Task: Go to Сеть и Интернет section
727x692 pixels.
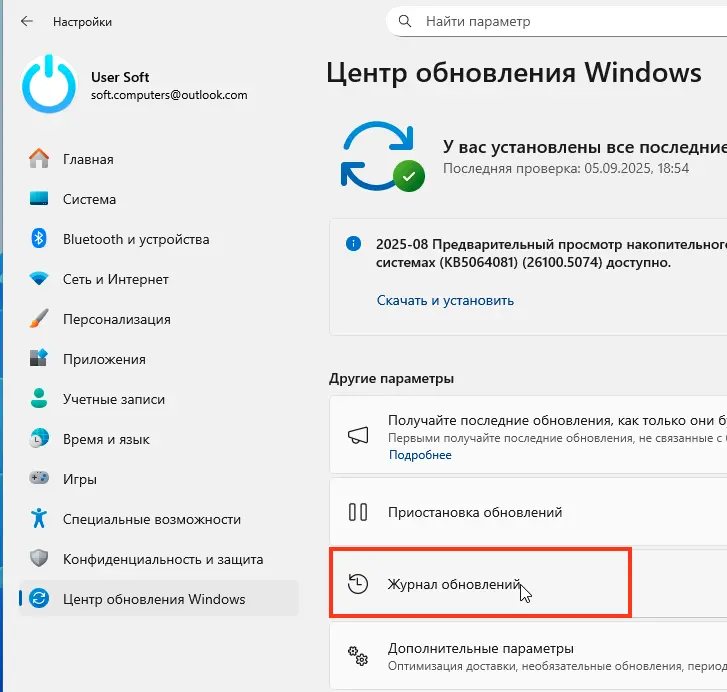Action: tap(115, 279)
